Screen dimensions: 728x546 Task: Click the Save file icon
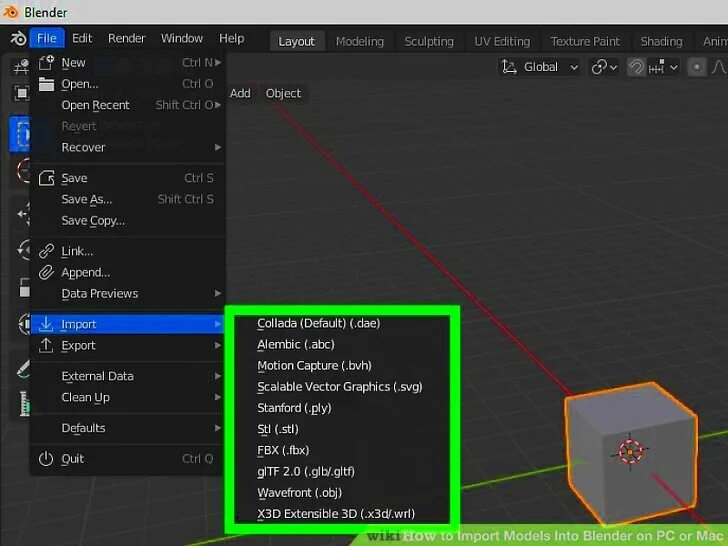[x=46, y=178]
